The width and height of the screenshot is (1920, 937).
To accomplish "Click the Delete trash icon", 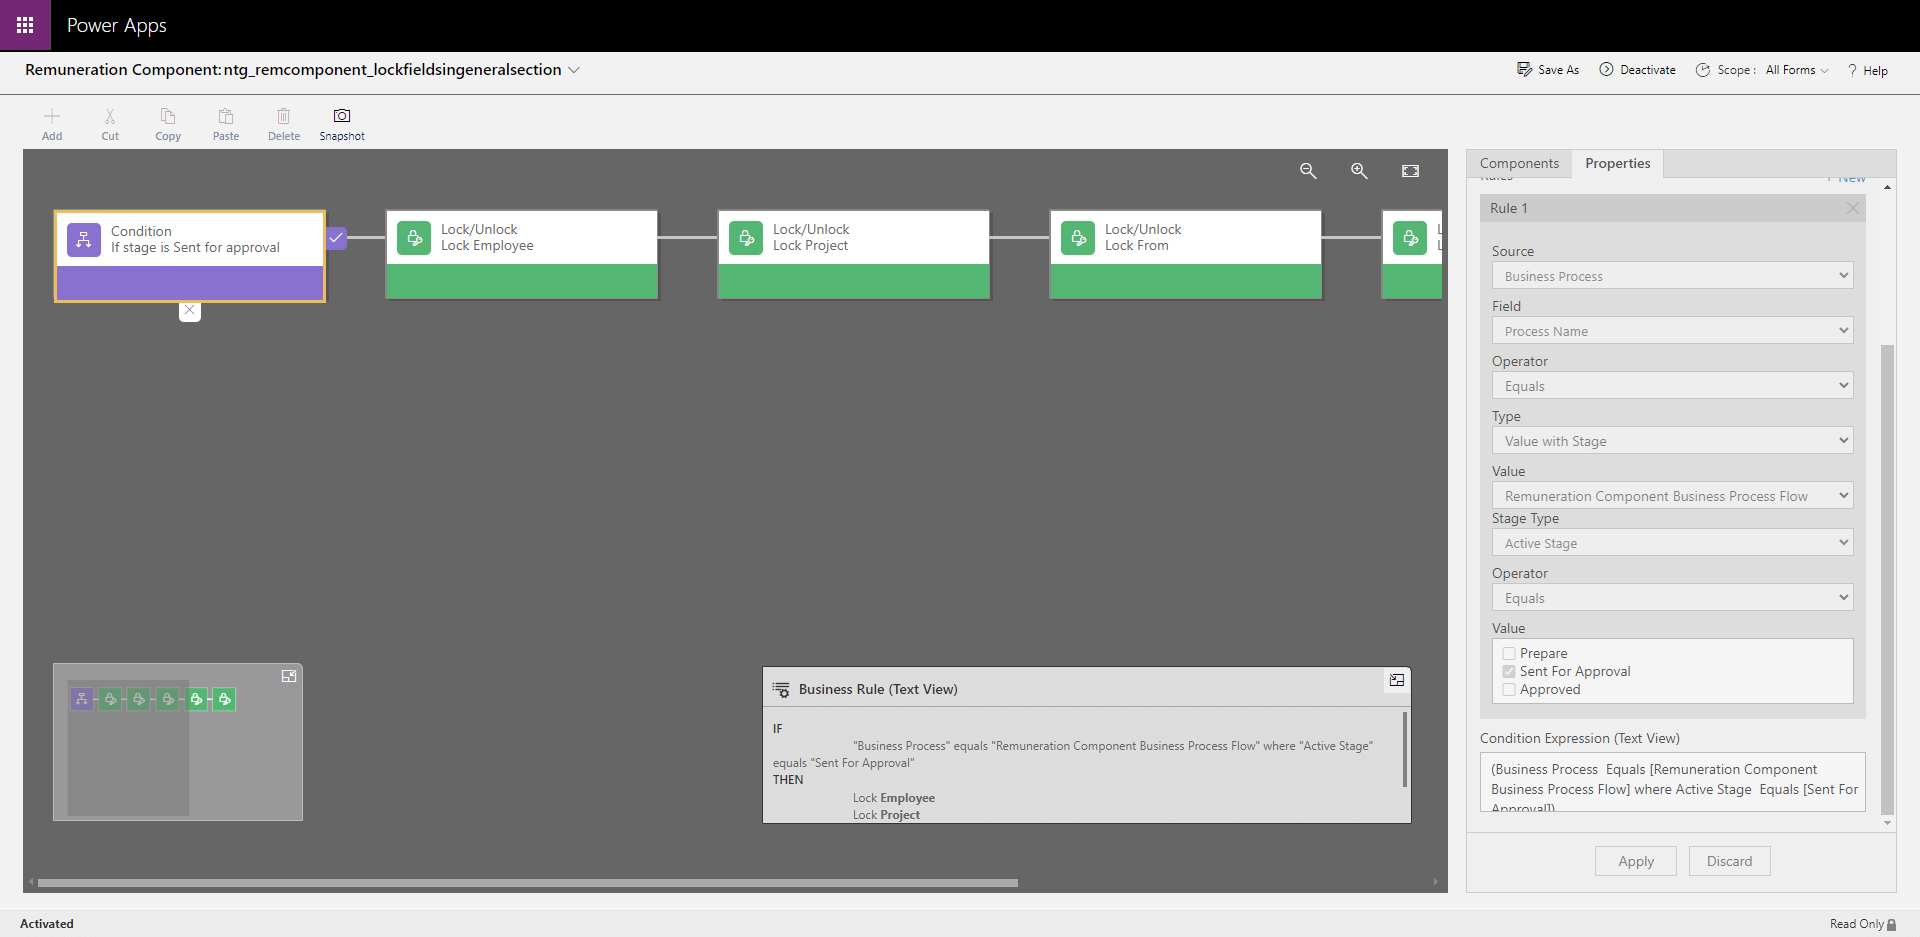I will [x=284, y=116].
